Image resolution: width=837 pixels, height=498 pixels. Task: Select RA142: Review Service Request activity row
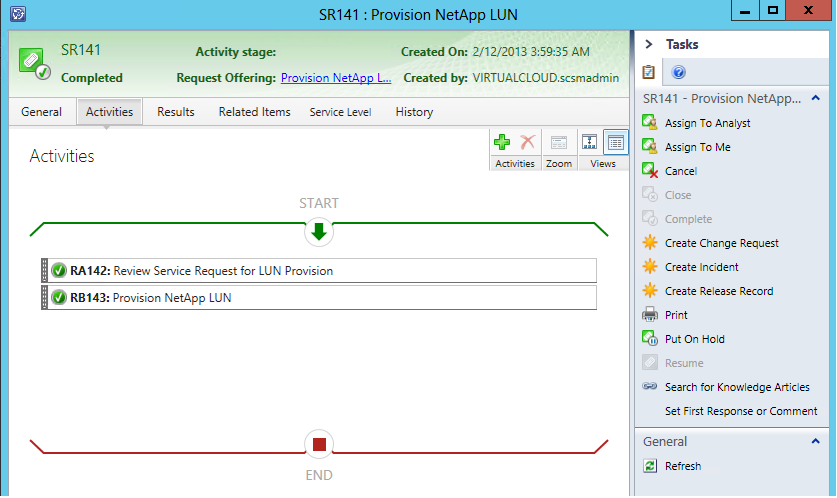[x=319, y=271]
